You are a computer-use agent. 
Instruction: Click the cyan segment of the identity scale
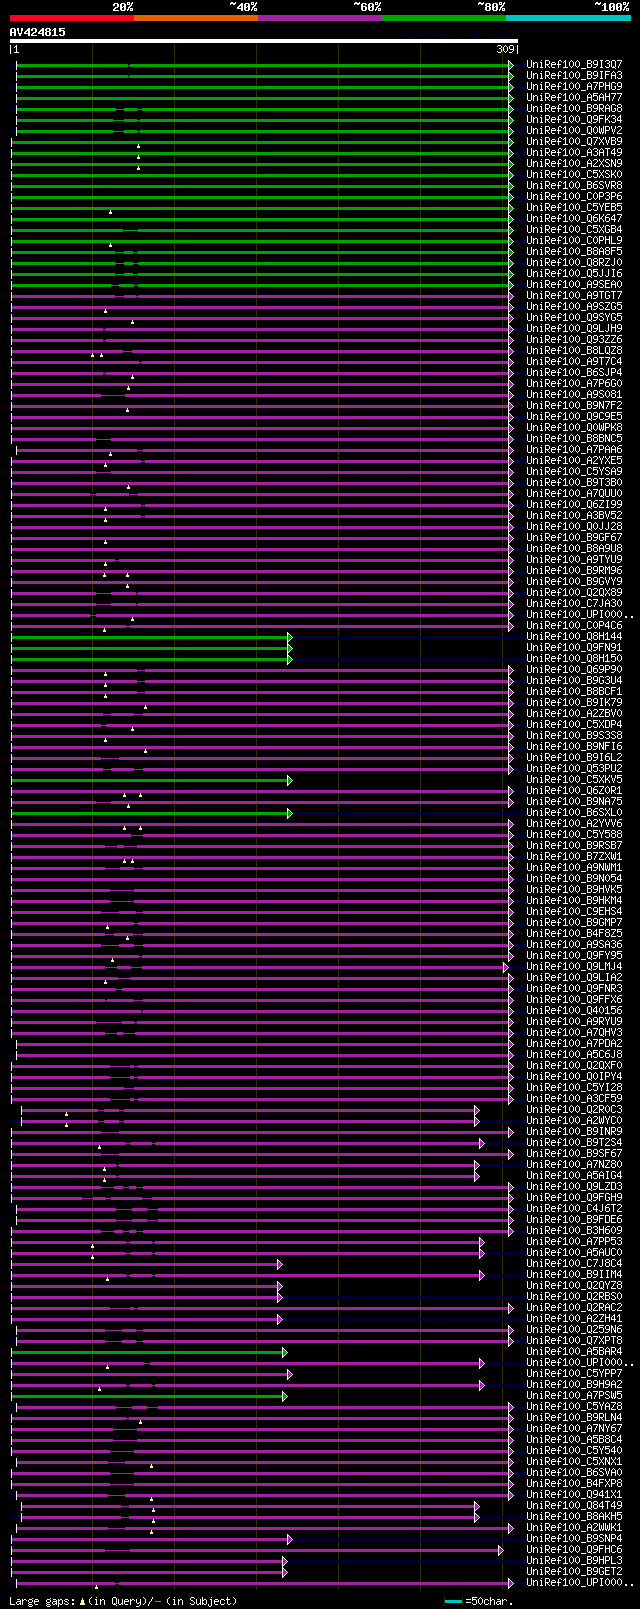click(x=568, y=18)
